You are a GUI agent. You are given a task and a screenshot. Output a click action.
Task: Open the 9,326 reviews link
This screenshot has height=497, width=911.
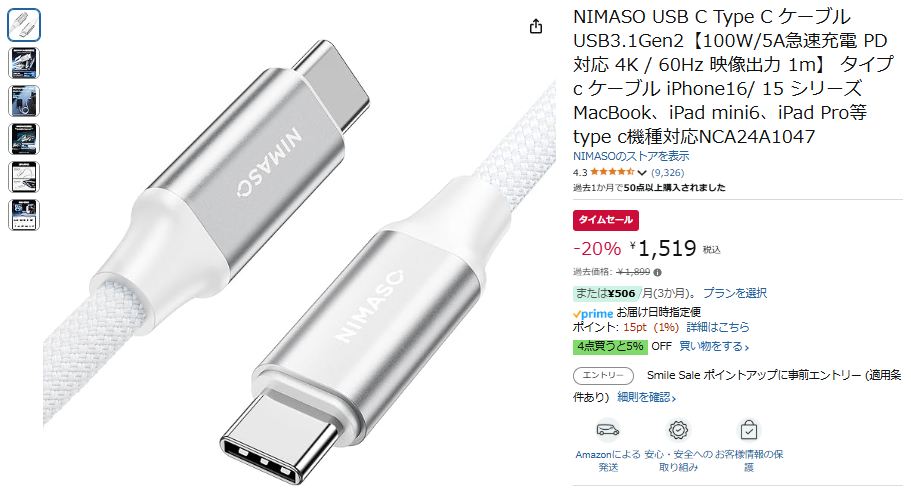[668, 173]
